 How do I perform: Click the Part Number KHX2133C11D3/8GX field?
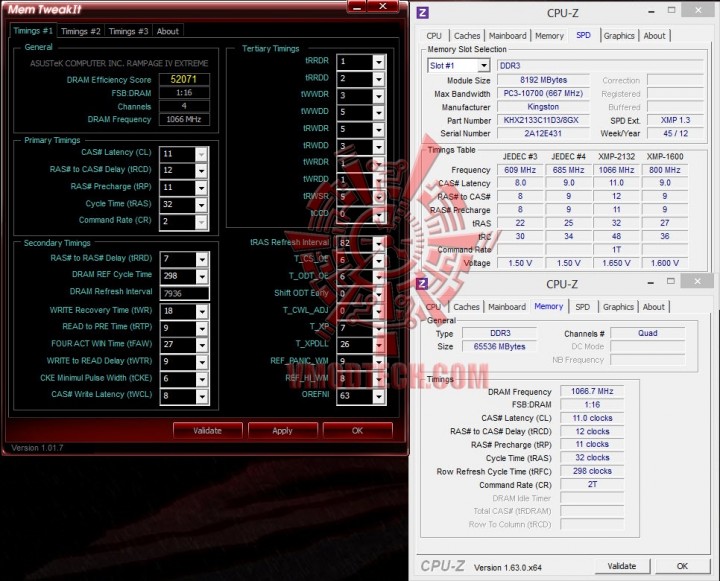tap(543, 120)
